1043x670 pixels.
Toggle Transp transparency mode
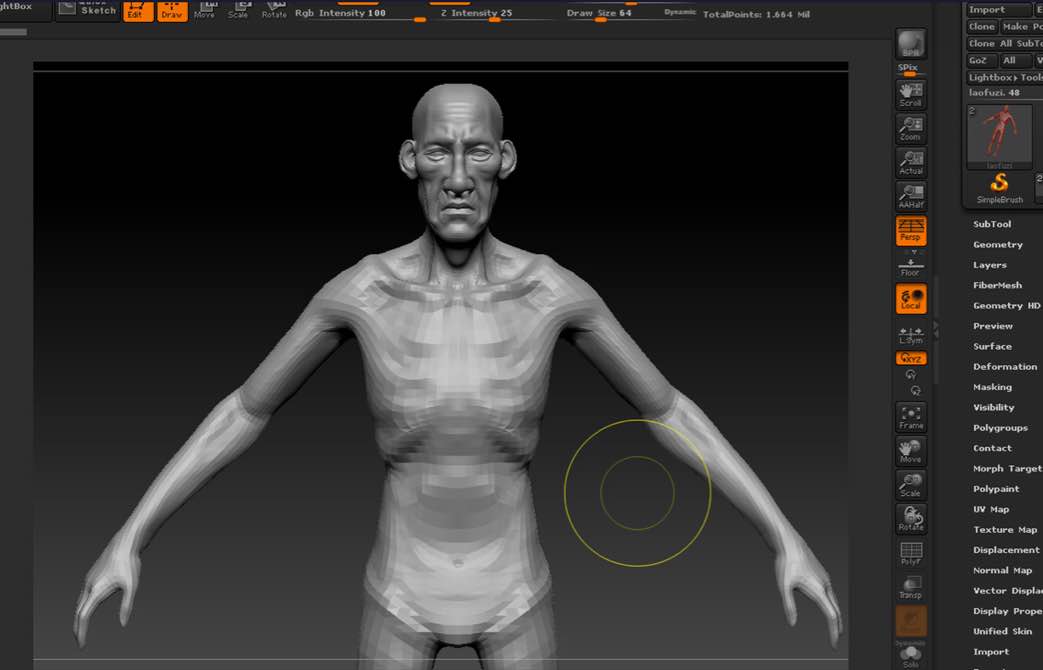pyautogui.click(x=910, y=588)
